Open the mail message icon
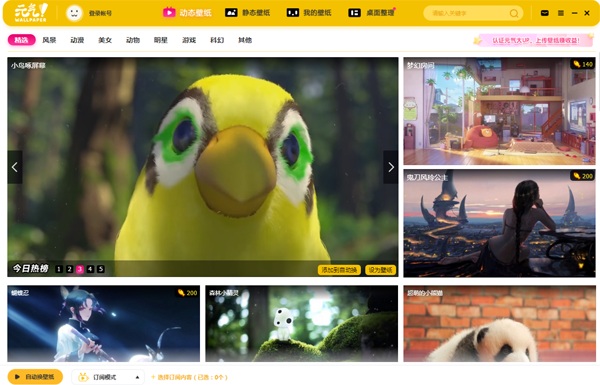600x385 pixels. pos(545,13)
